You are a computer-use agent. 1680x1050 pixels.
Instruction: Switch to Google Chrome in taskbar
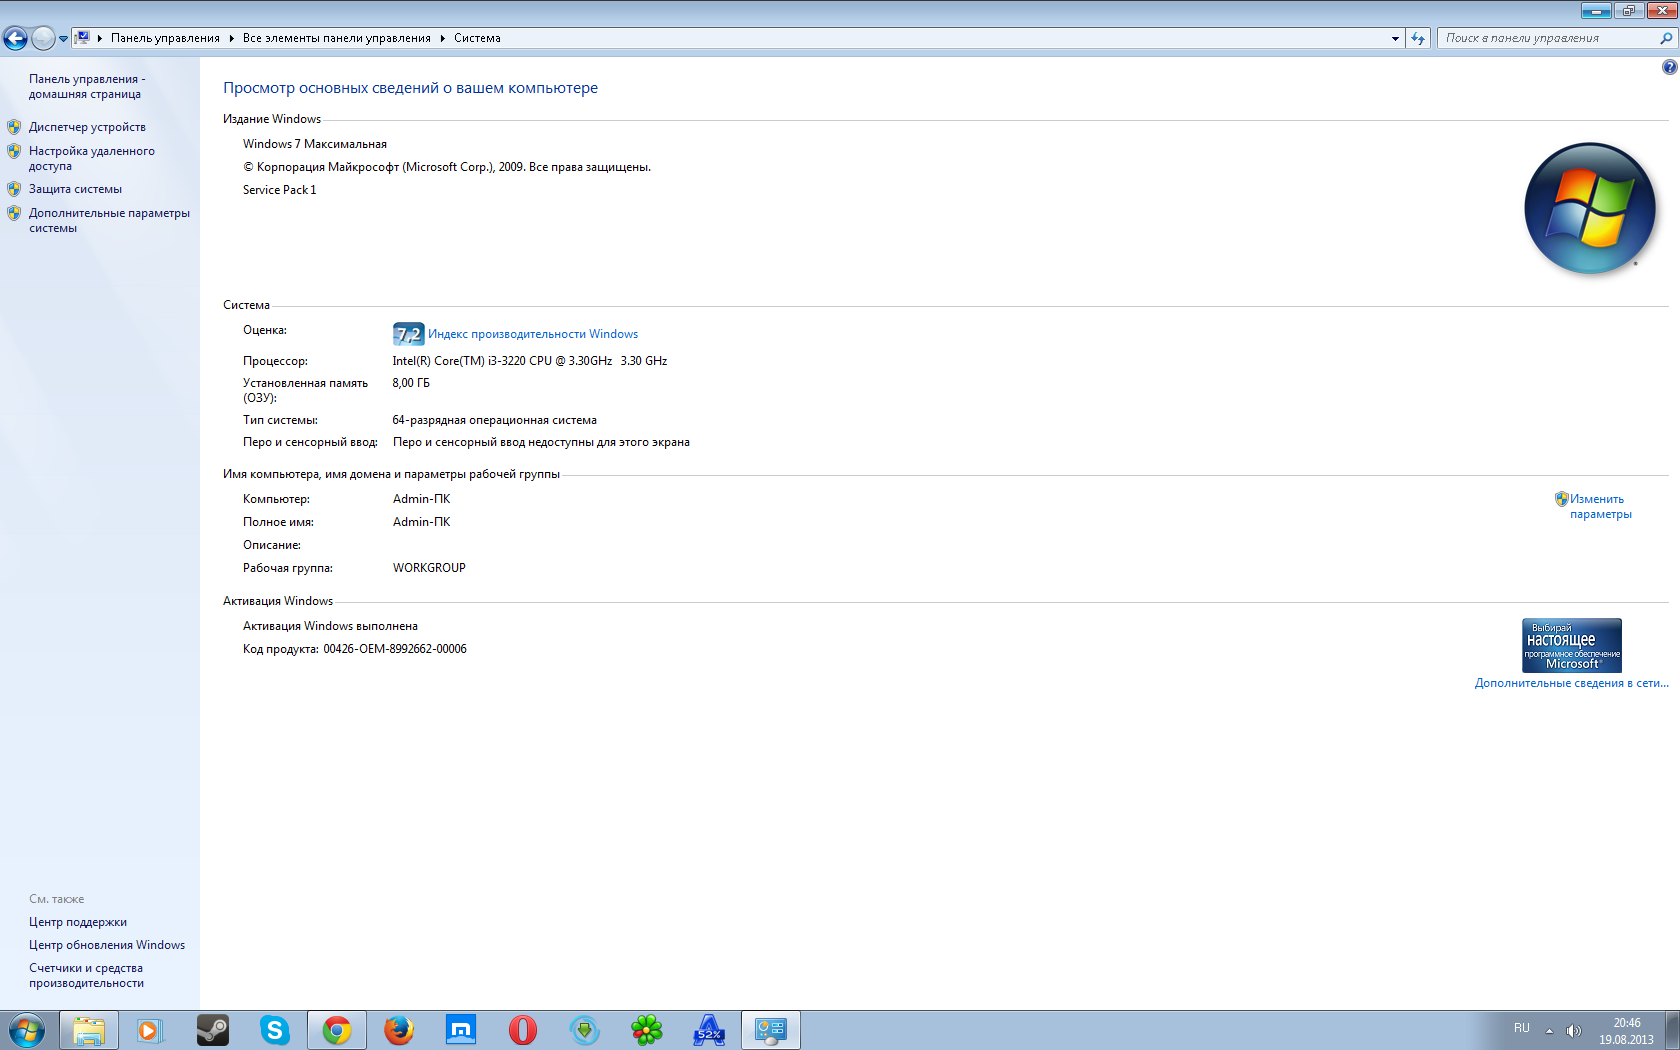pyautogui.click(x=337, y=1030)
